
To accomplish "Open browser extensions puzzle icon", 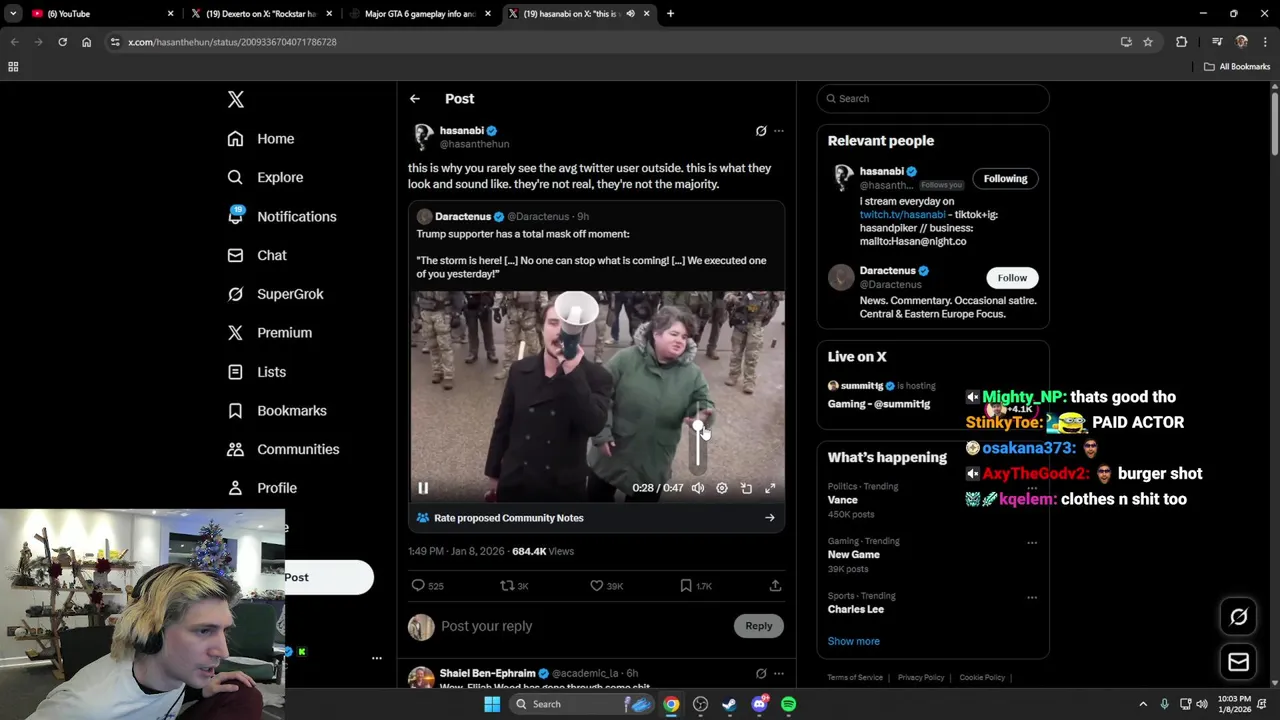I will 1181,42.
